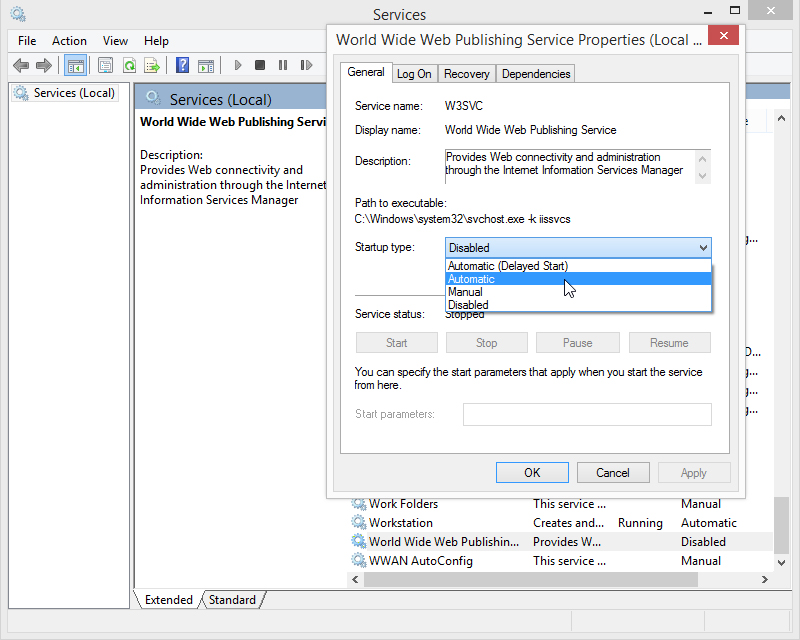The image size is (800, 640).
Task: Click OK in the Properties dialog
Action: point(532,473)
